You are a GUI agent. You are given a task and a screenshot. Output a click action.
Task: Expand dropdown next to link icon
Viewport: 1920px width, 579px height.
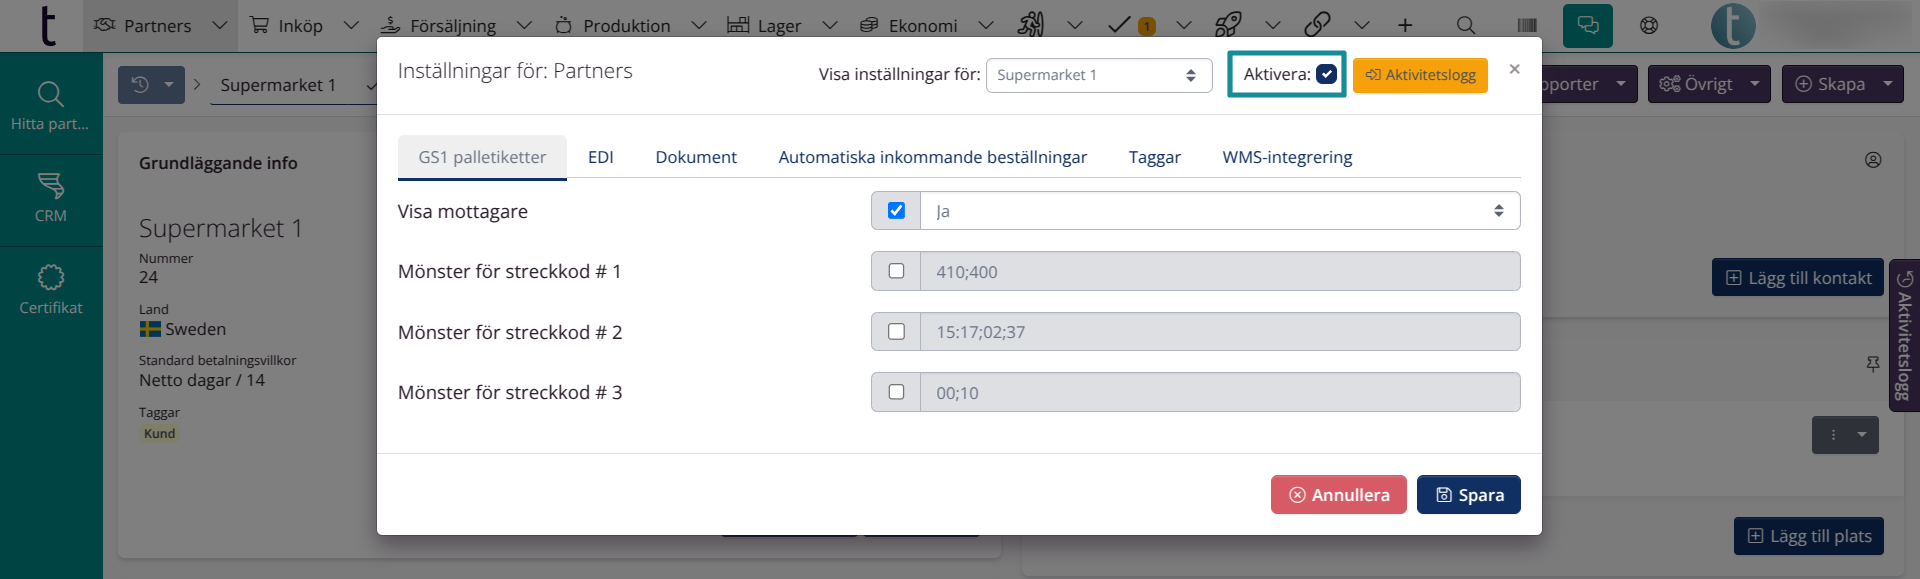pyautogui.click(x=1362, y=25)
